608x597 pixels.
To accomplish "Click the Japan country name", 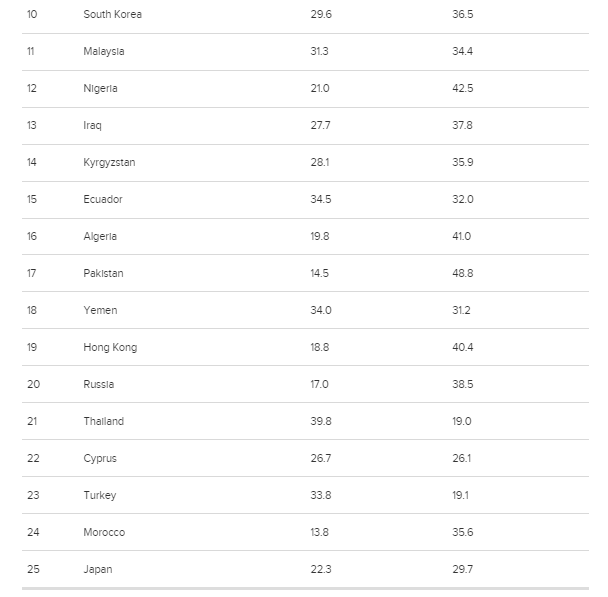I will [98, 569].
